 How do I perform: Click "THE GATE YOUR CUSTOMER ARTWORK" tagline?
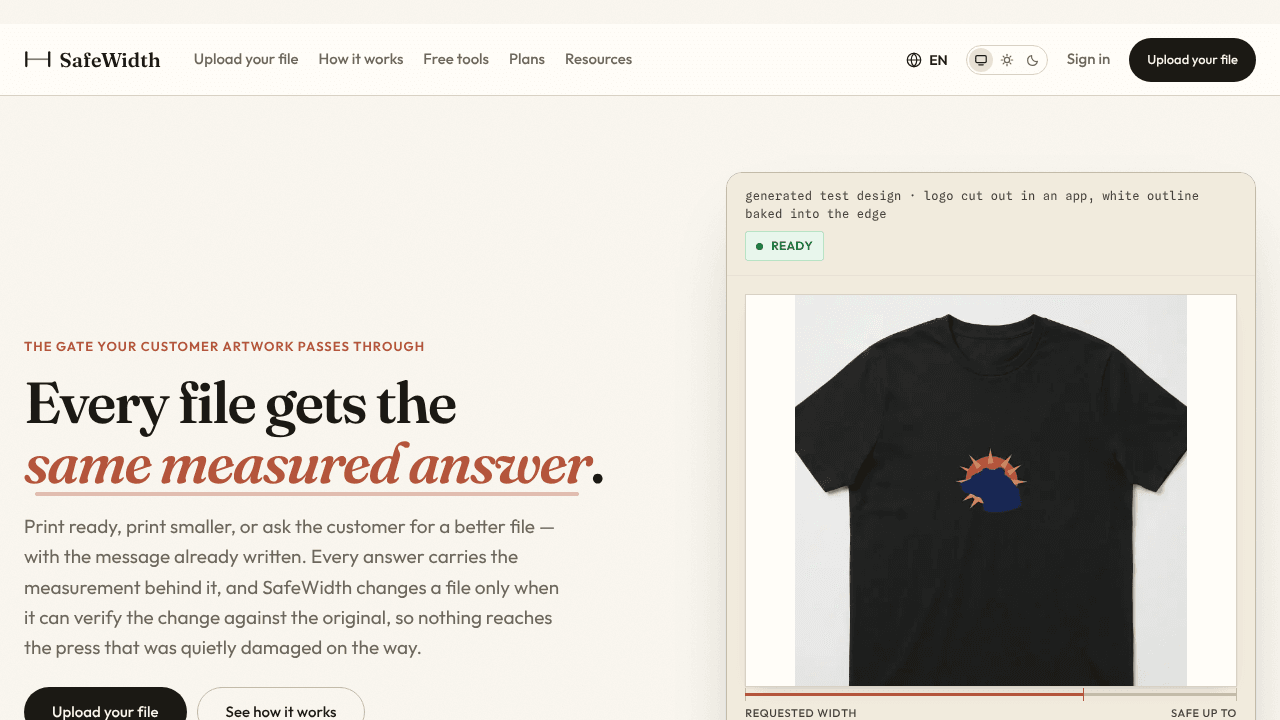pos(224,347)
